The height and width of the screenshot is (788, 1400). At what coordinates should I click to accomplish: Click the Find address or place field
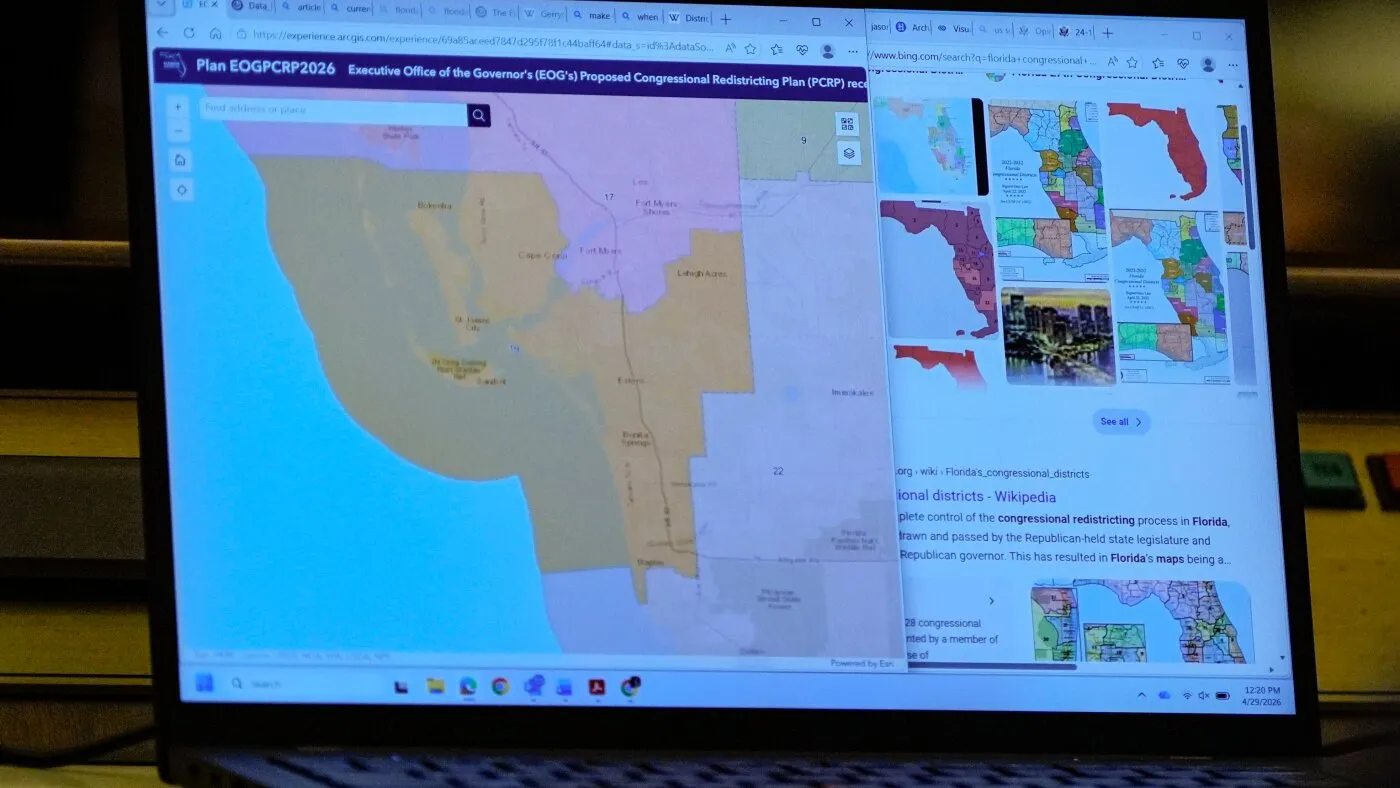point(334,110)
